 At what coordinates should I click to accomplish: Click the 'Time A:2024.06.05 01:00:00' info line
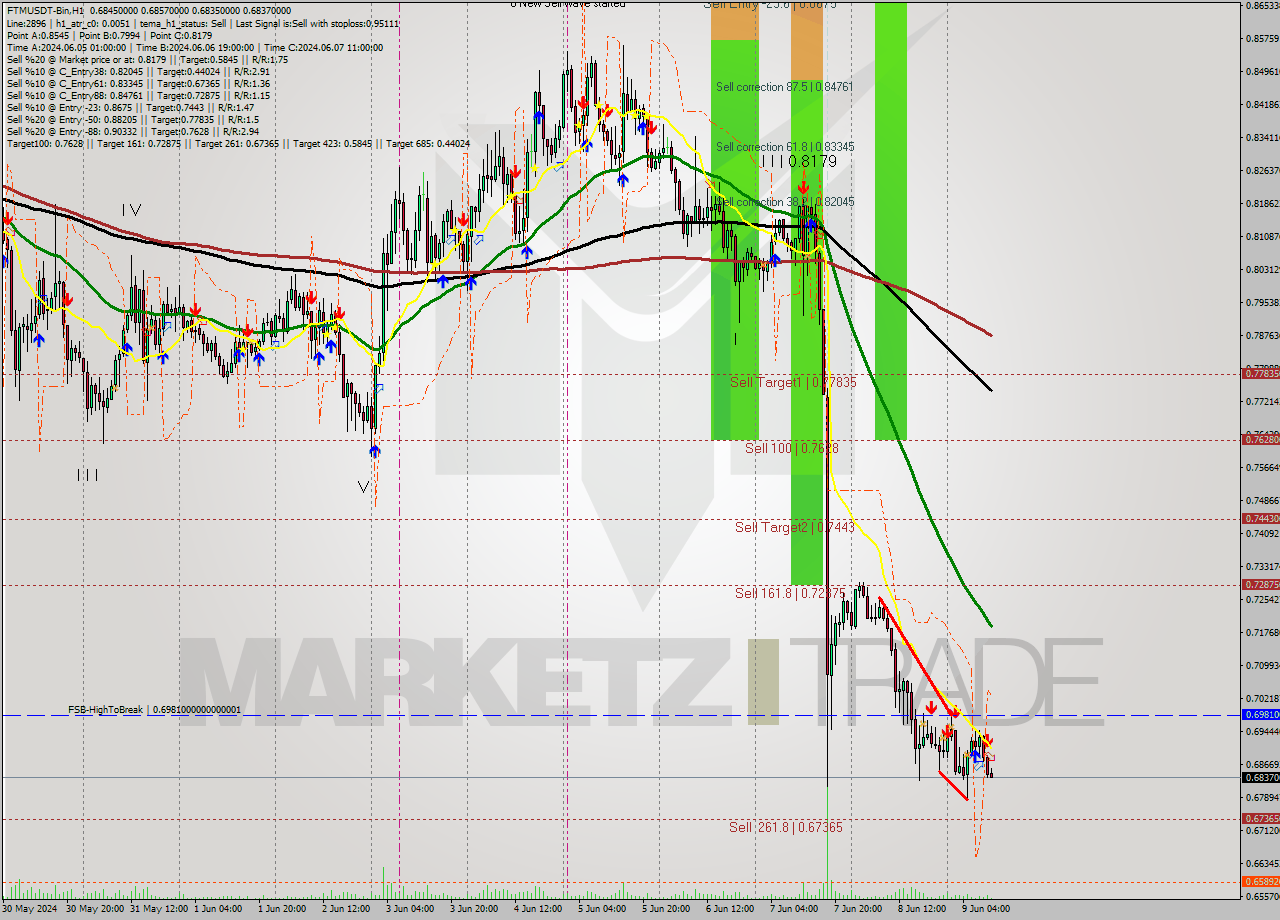[x=195, y=47]
